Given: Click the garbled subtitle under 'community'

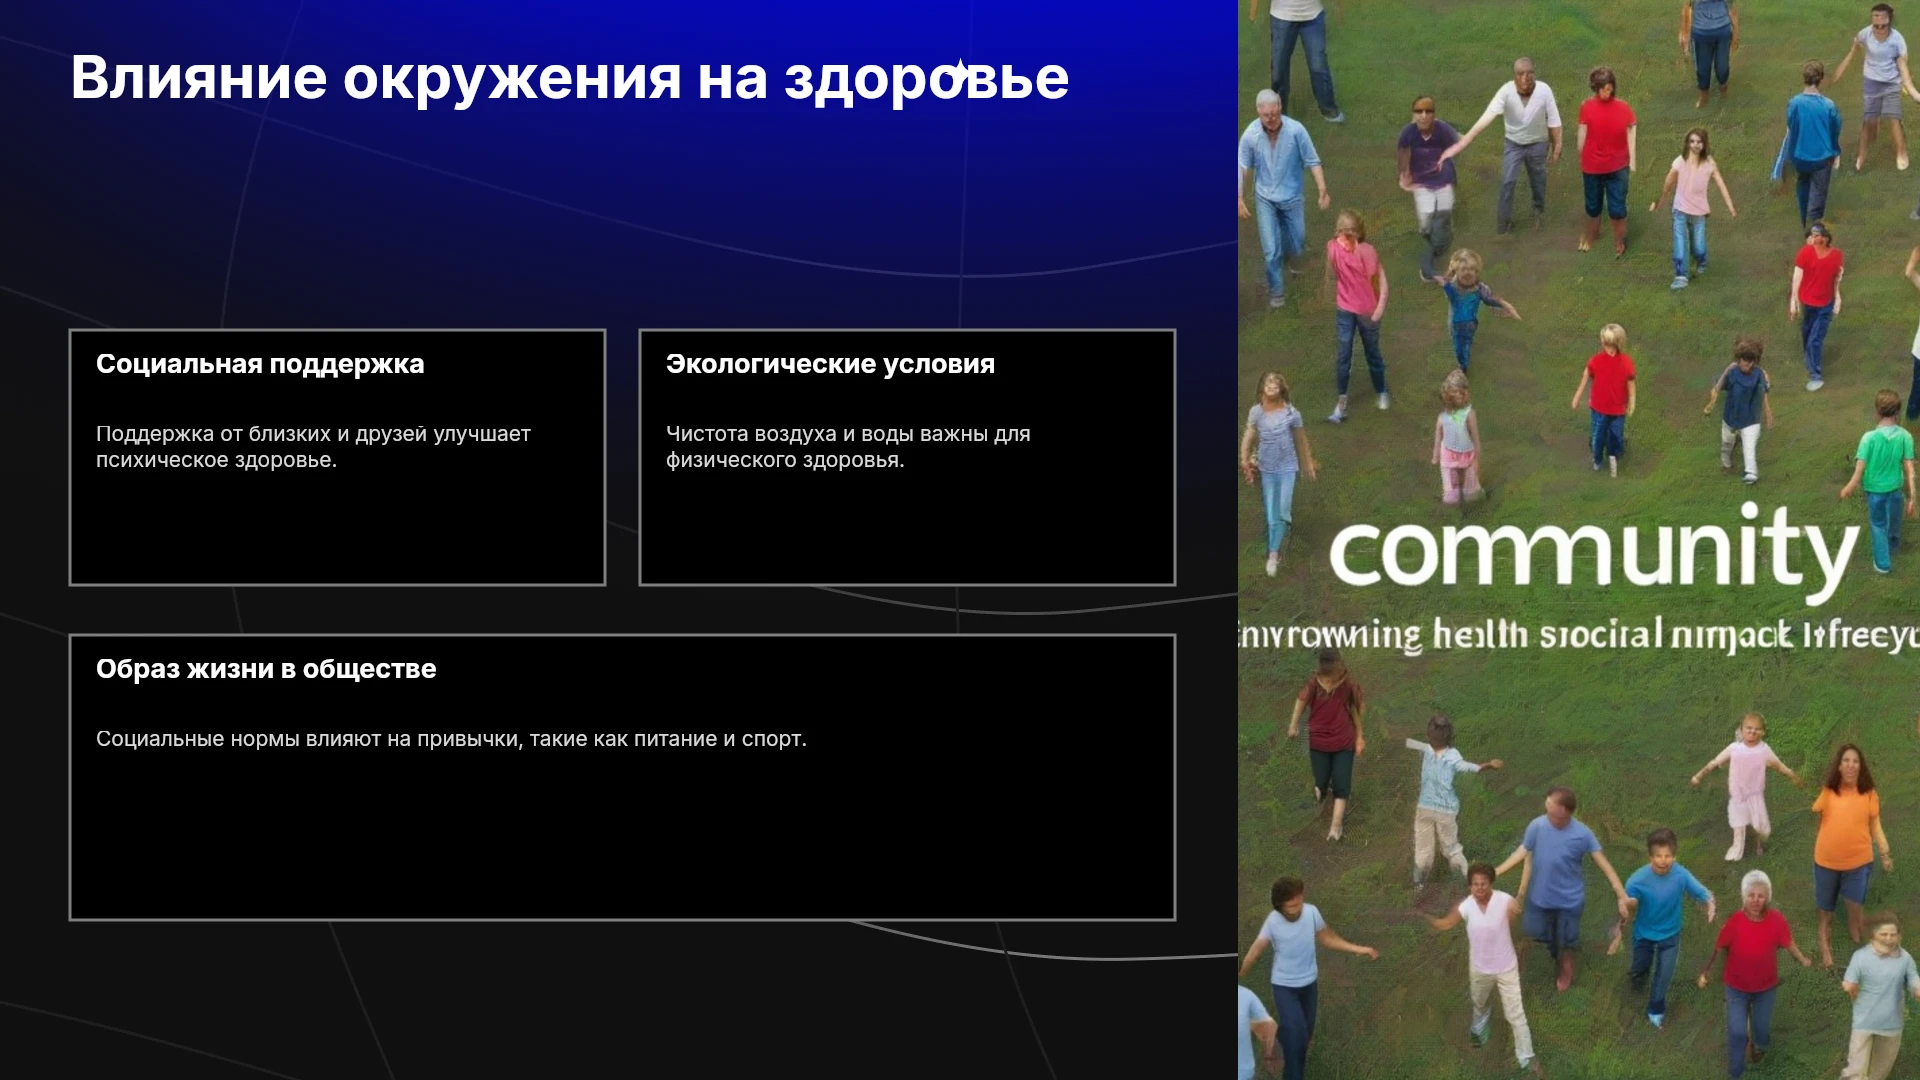Looking at the screenshot, I should click(x=1579, y=635).
